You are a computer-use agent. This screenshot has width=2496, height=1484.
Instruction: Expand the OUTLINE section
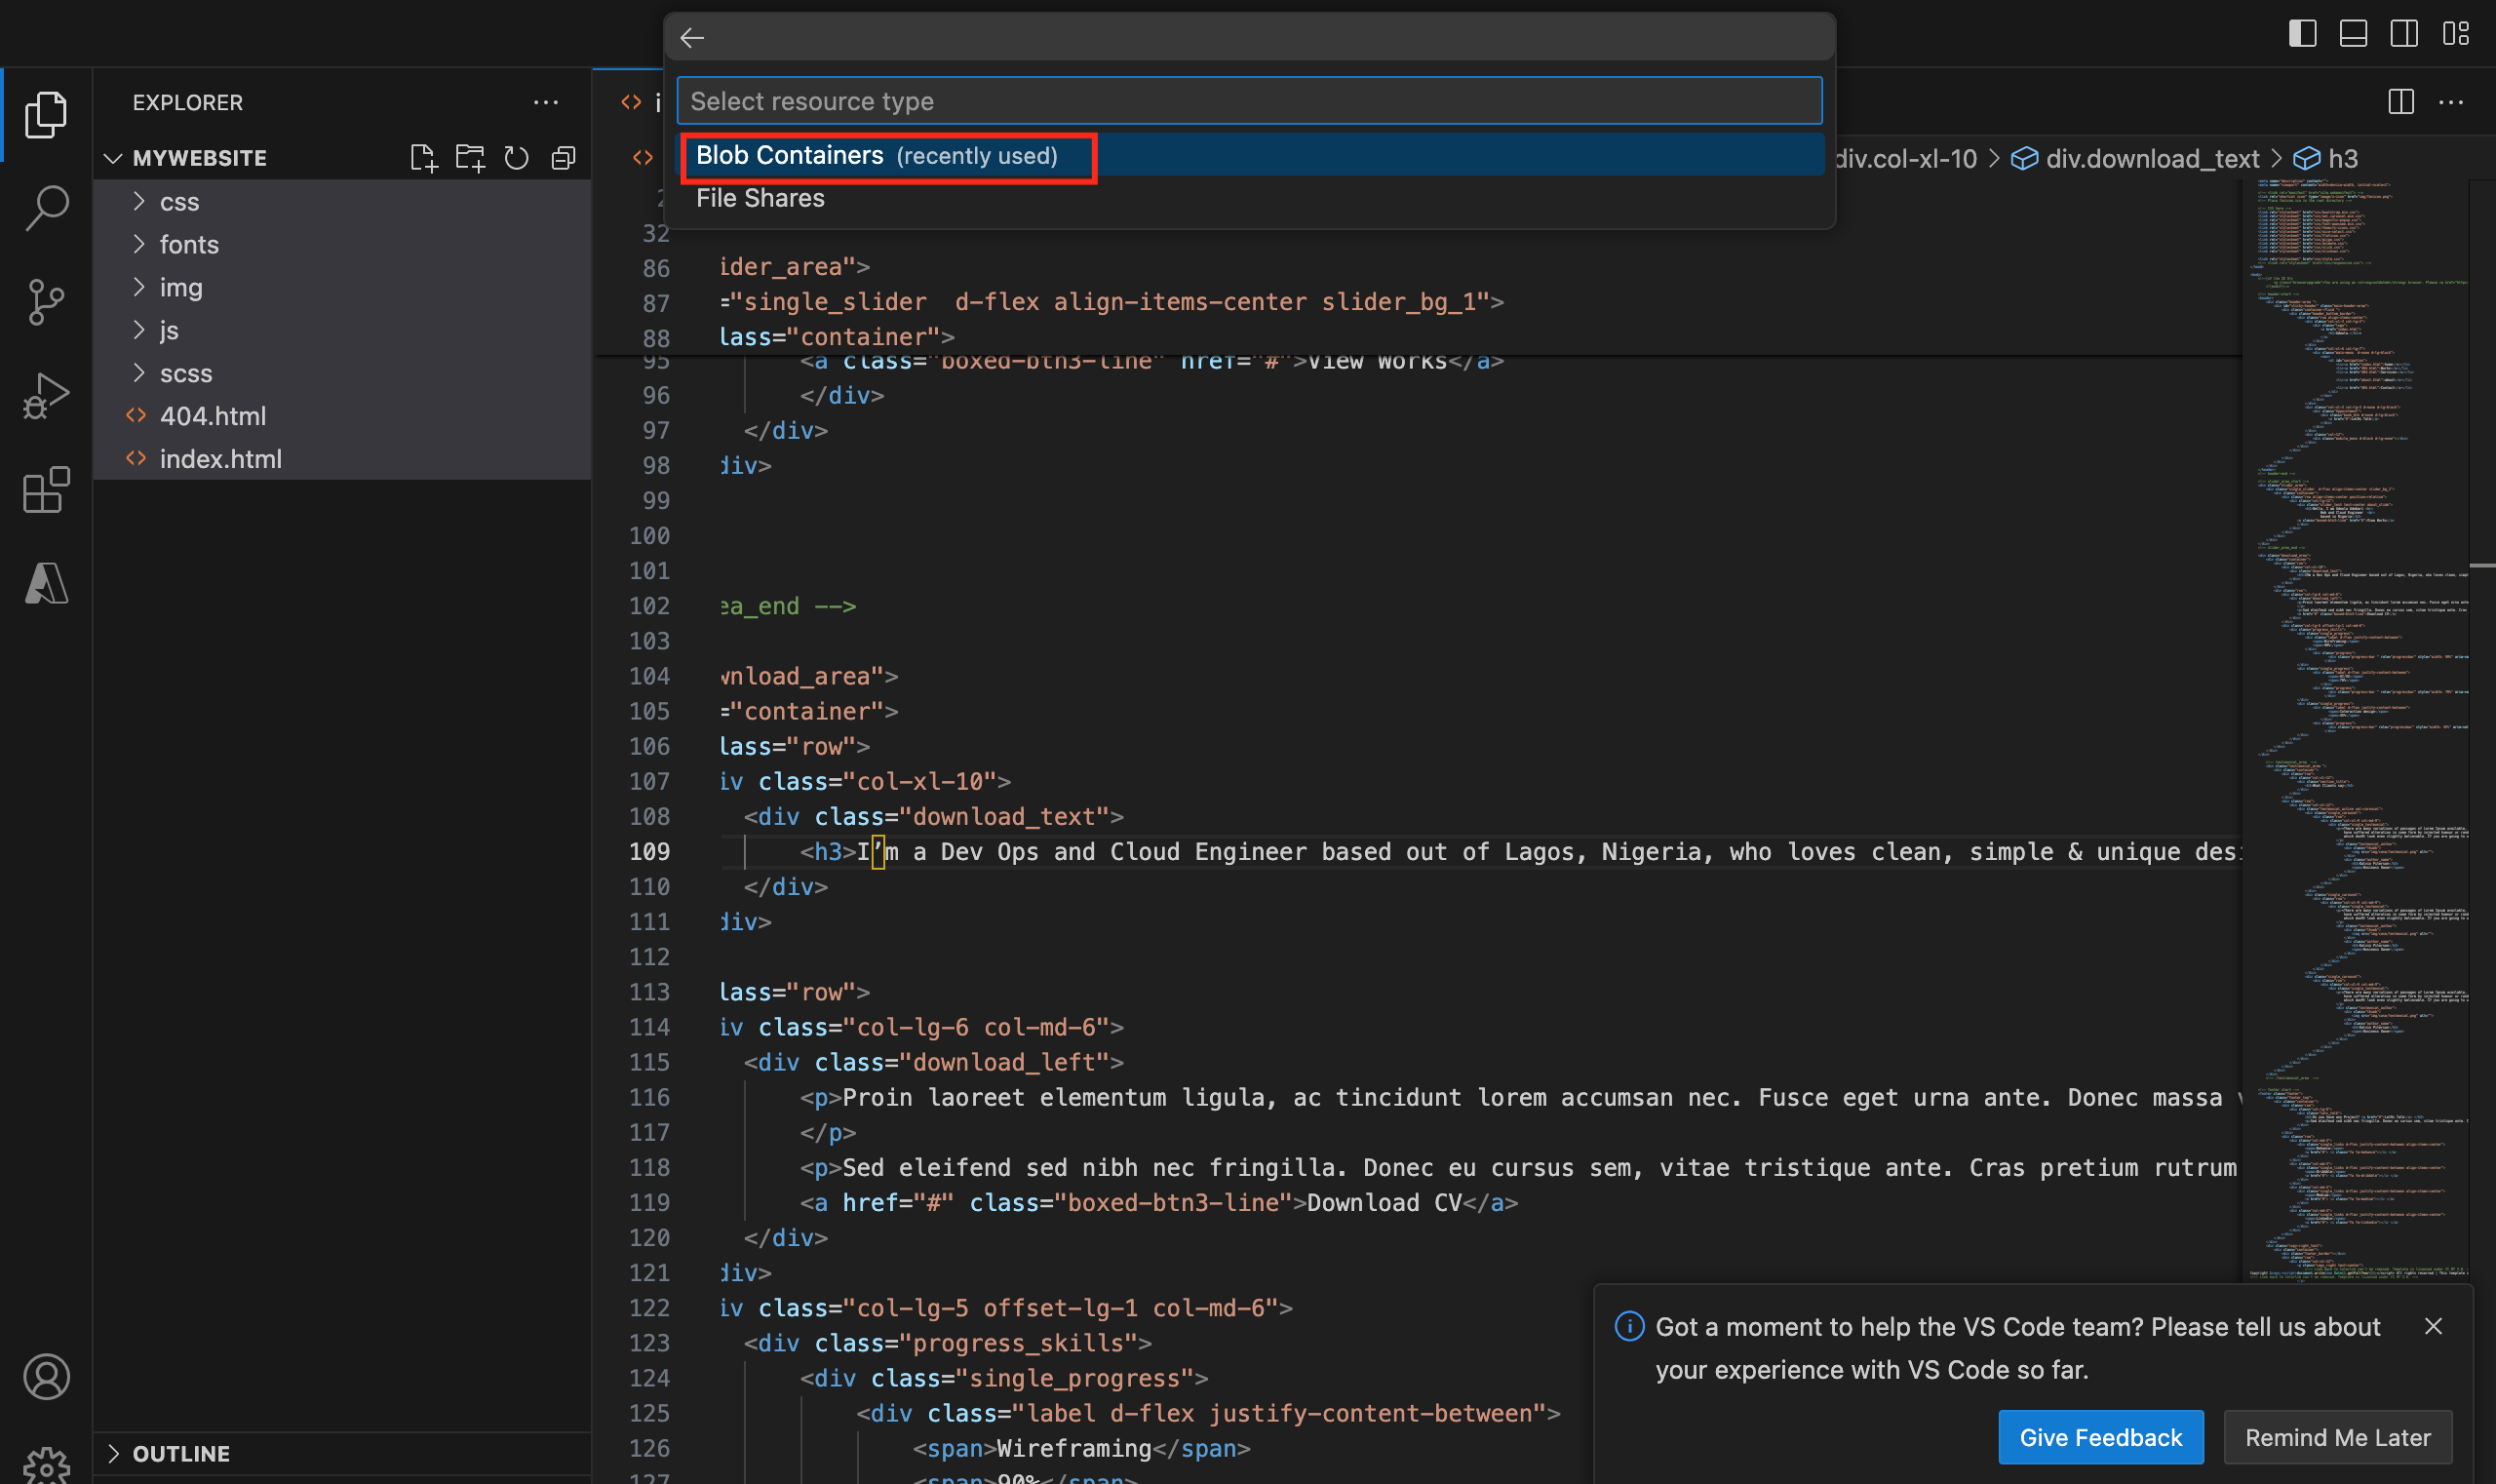point(180,1453)
